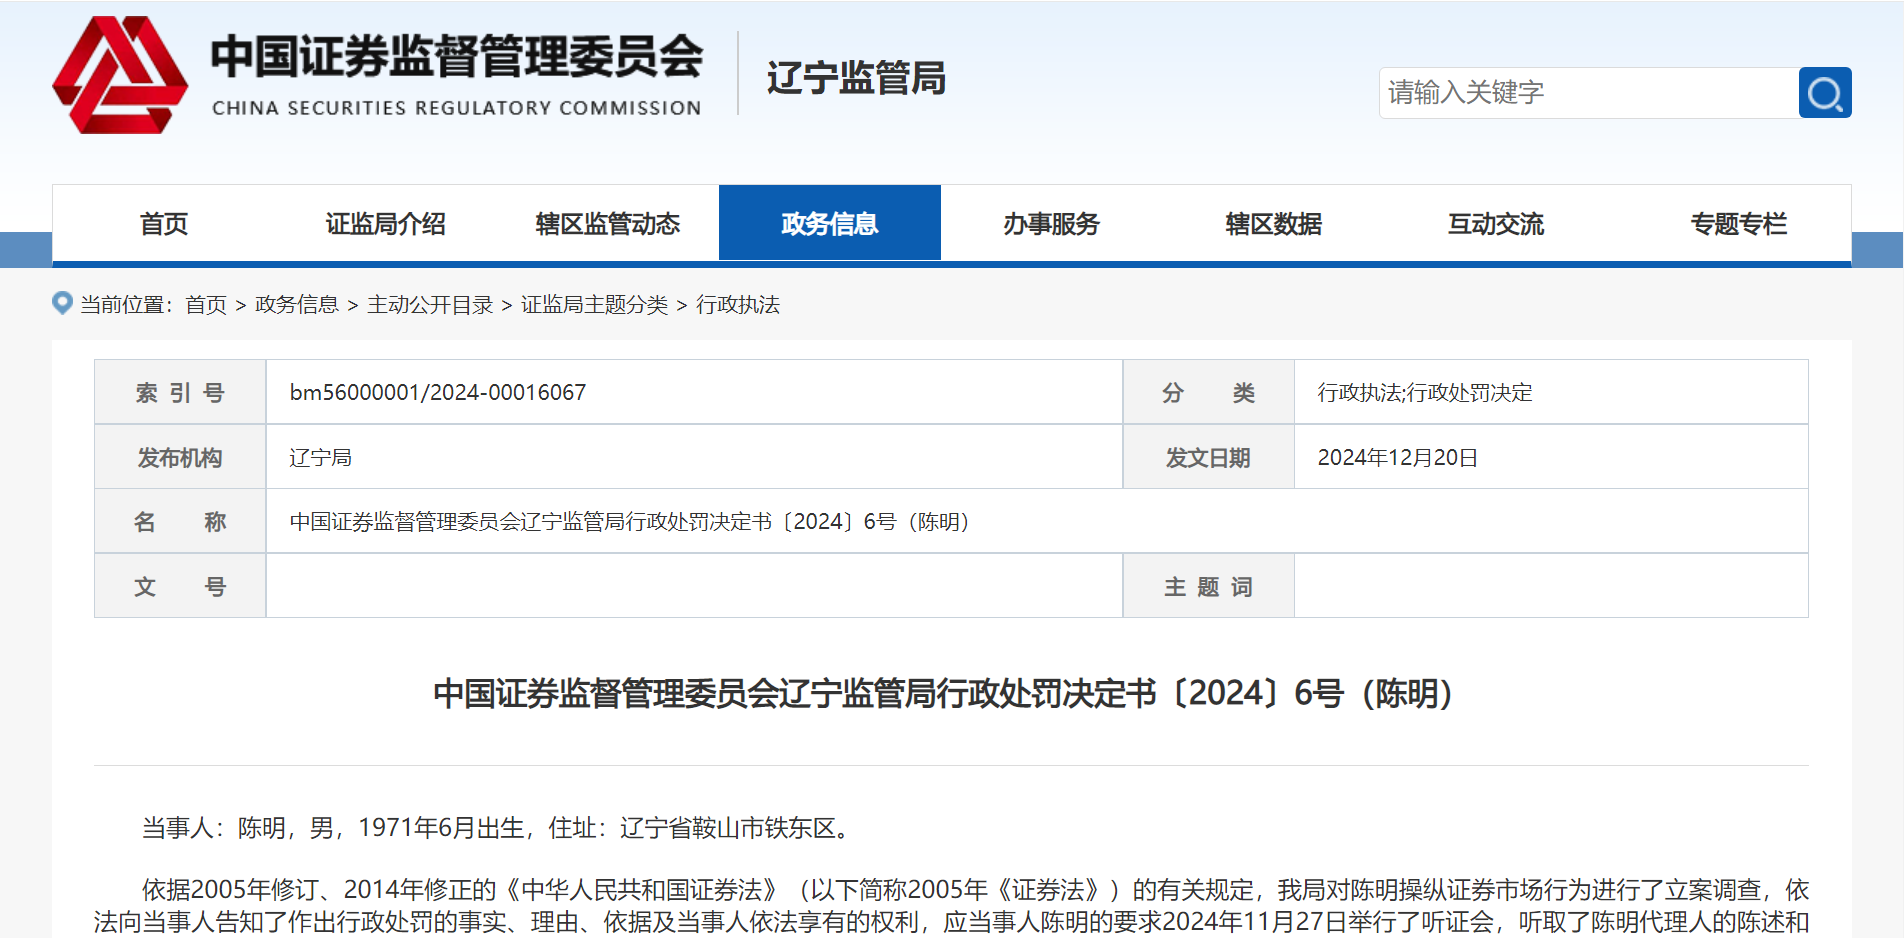Go to the 辖区数据 section

tap(1273, 224)
